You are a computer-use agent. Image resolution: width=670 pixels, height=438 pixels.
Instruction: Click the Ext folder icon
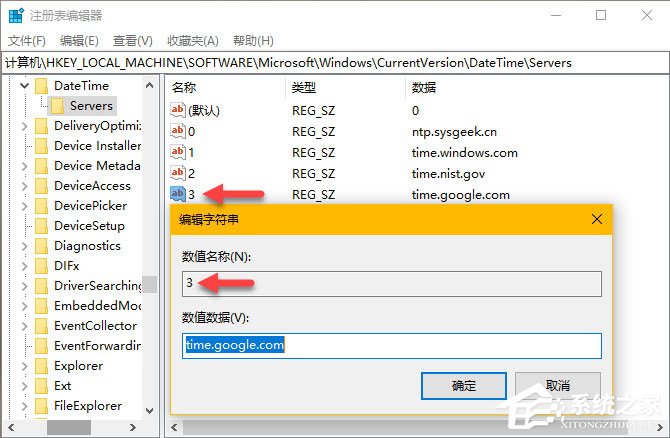(41, 386)
